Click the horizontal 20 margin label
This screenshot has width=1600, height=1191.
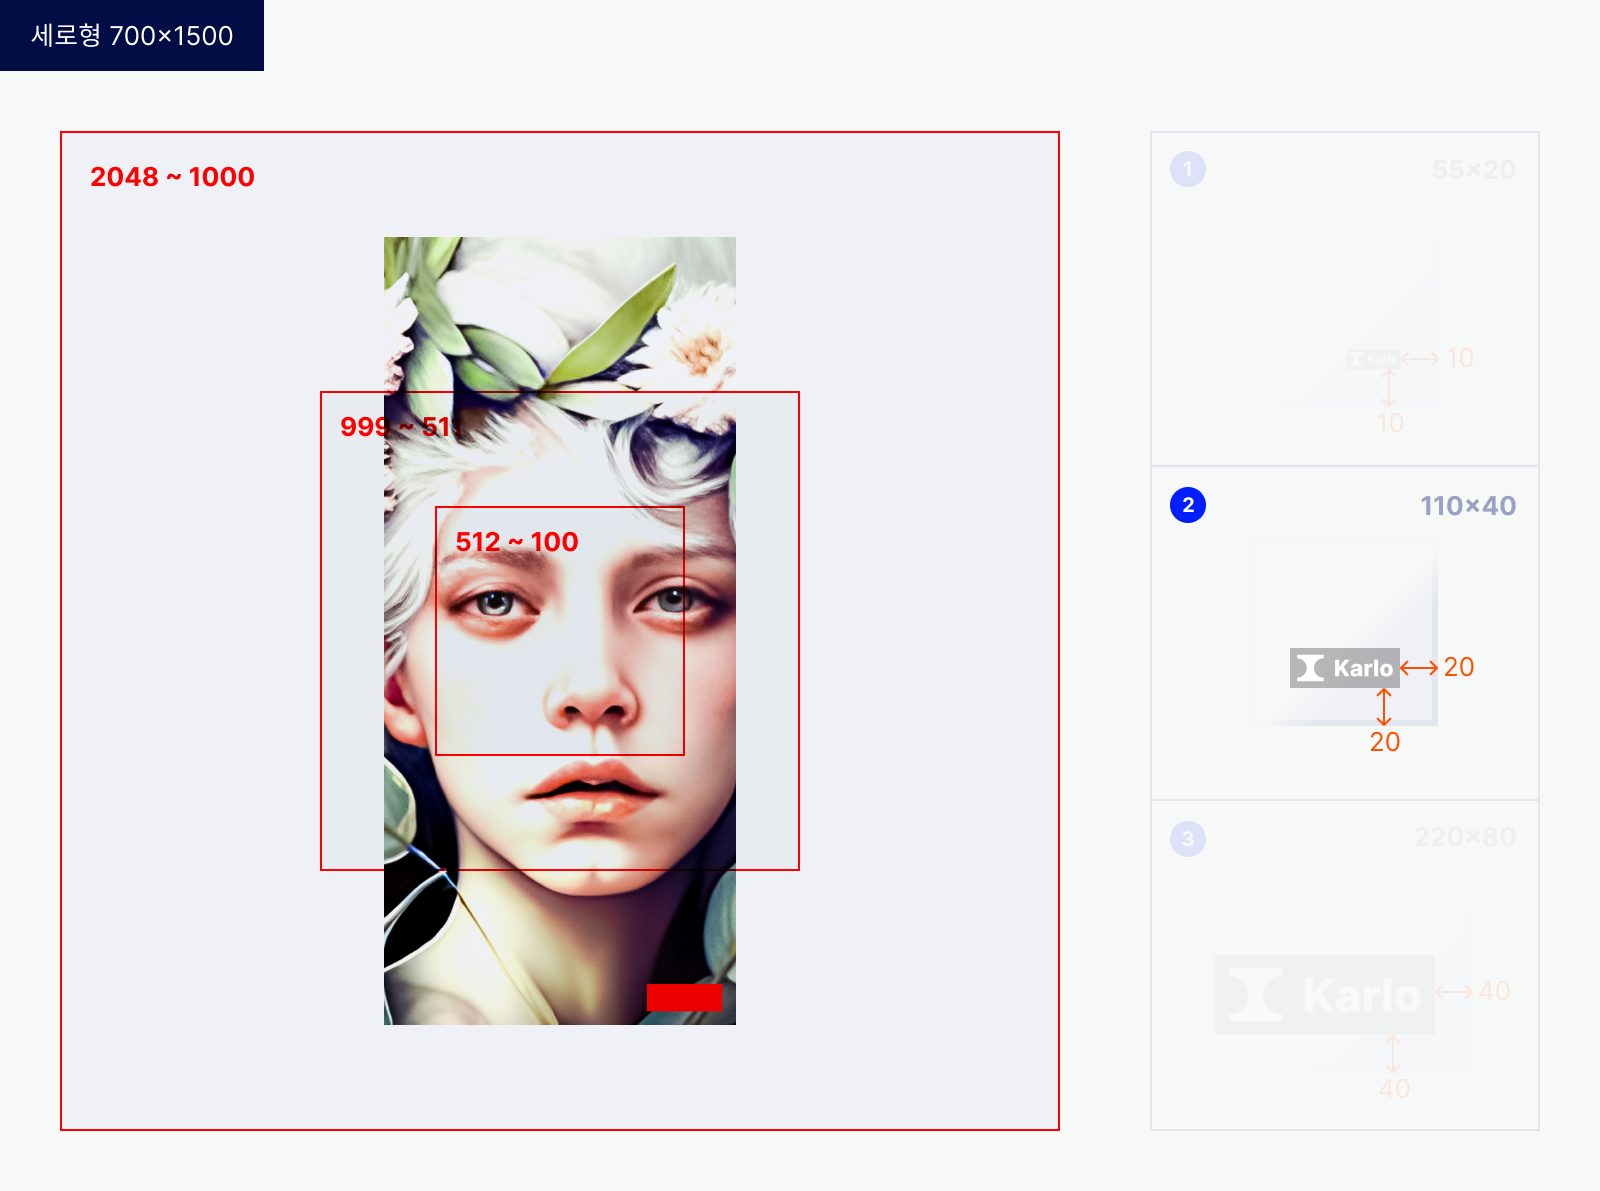[x=1459, y=667]
